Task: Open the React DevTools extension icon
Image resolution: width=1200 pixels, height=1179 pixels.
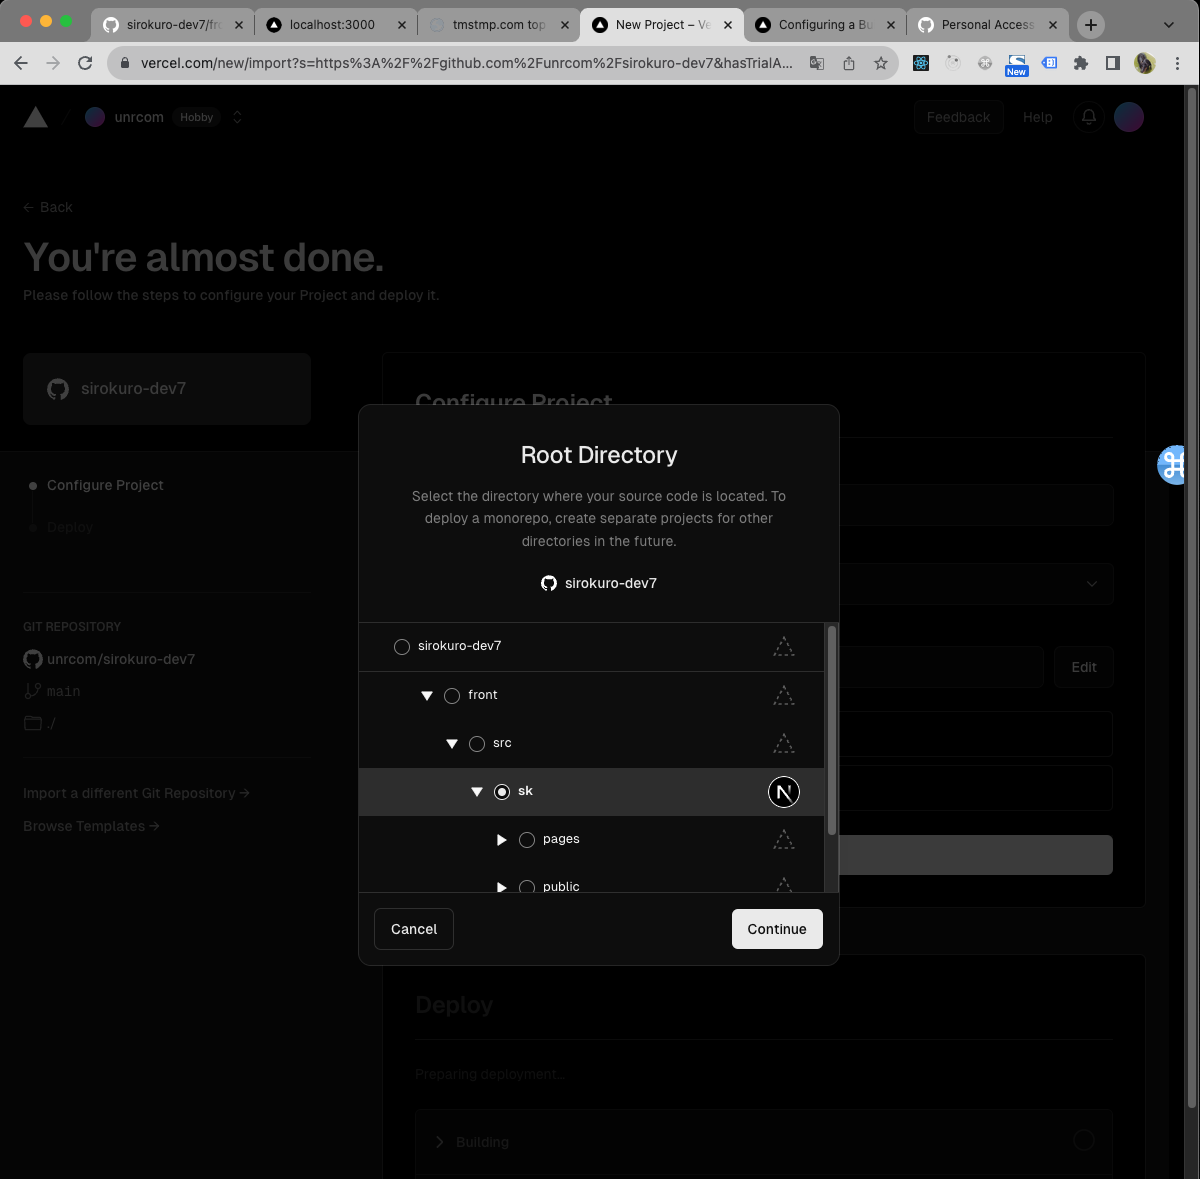Action: coord(921,63)
